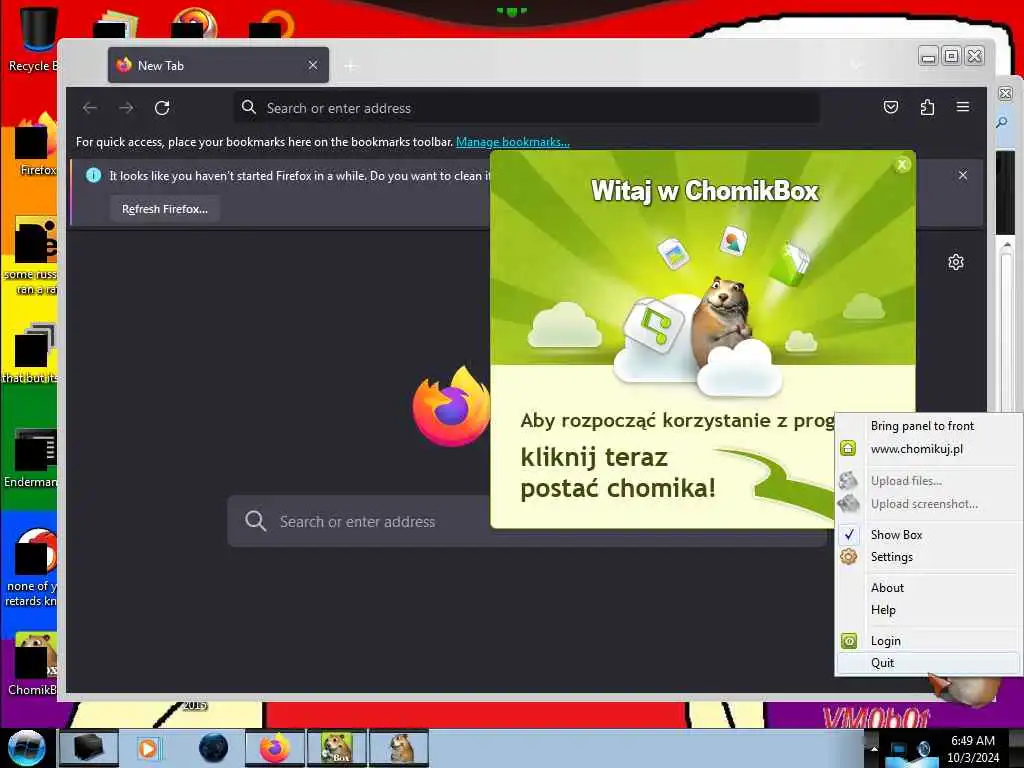
Task: Open the Manage bookmarks... link
Action: (x=513, y=142)
